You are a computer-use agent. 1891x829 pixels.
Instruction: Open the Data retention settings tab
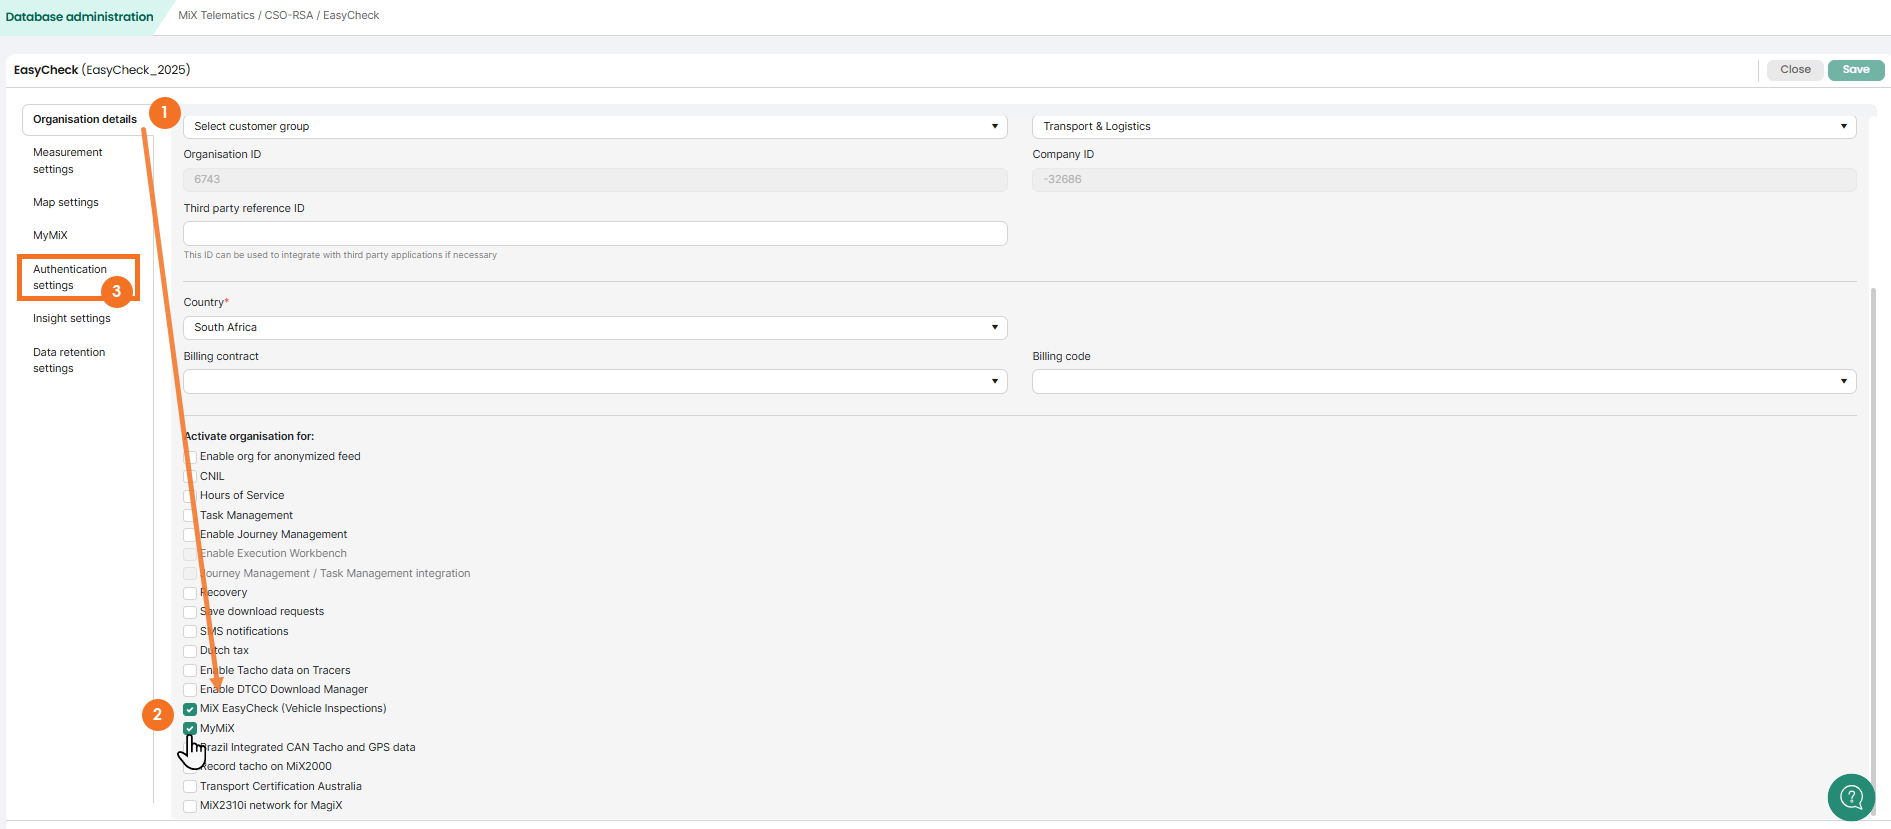pyautogui.click(x=69, y=360)
